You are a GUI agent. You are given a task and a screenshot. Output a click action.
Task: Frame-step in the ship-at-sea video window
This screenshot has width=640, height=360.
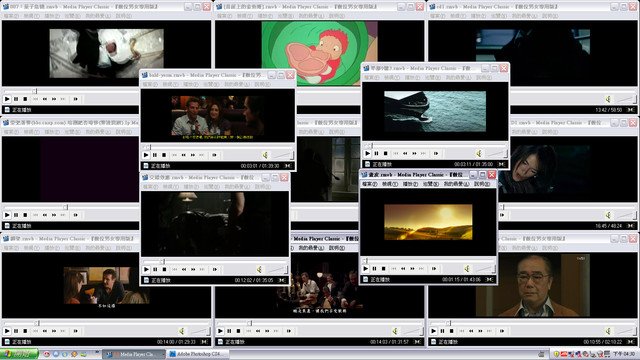(436, 153)
